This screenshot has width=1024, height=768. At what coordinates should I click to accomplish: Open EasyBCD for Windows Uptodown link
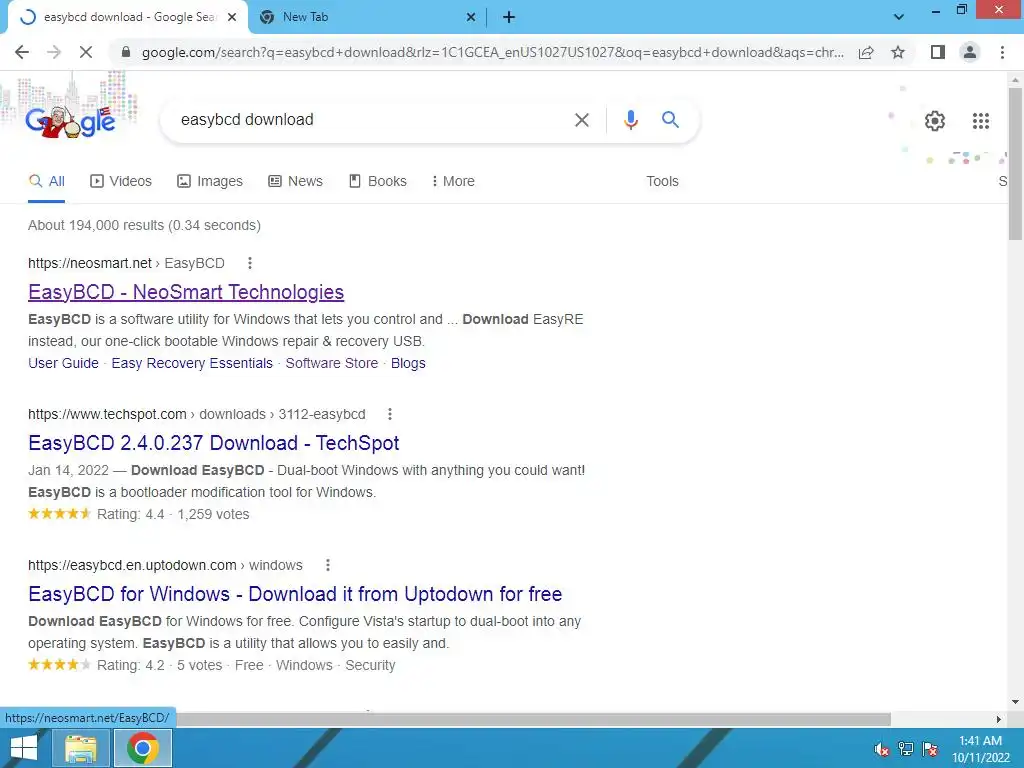coord(295,594)
